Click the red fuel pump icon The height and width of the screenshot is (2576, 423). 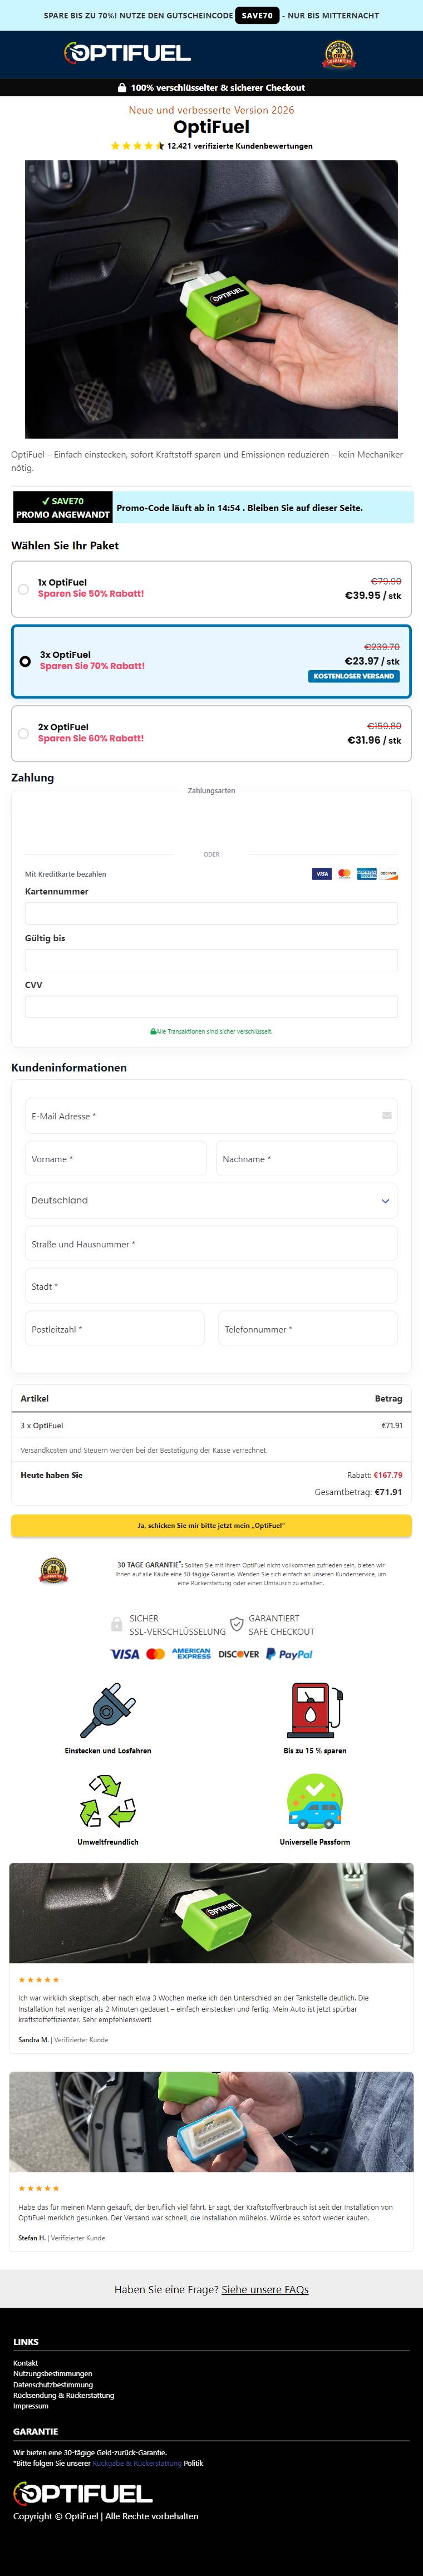pos(314,1711)
